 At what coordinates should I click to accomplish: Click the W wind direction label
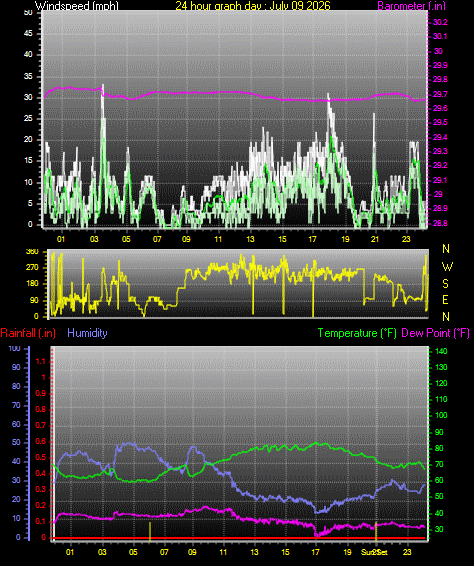[447, 266]
